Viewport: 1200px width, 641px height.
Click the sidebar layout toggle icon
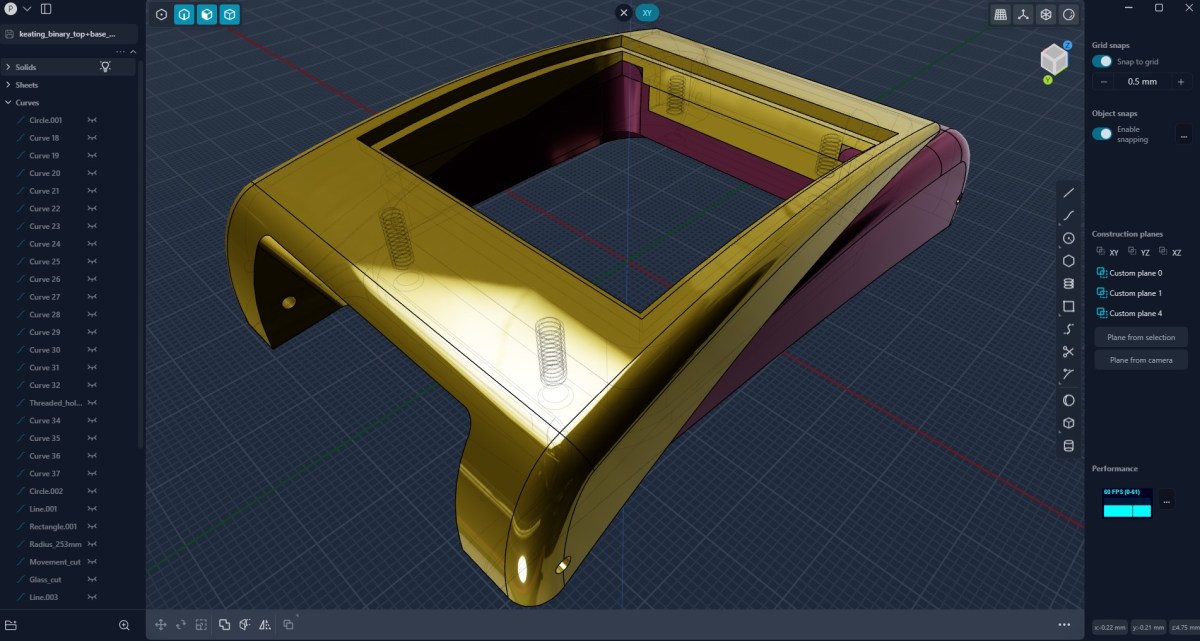46,9
